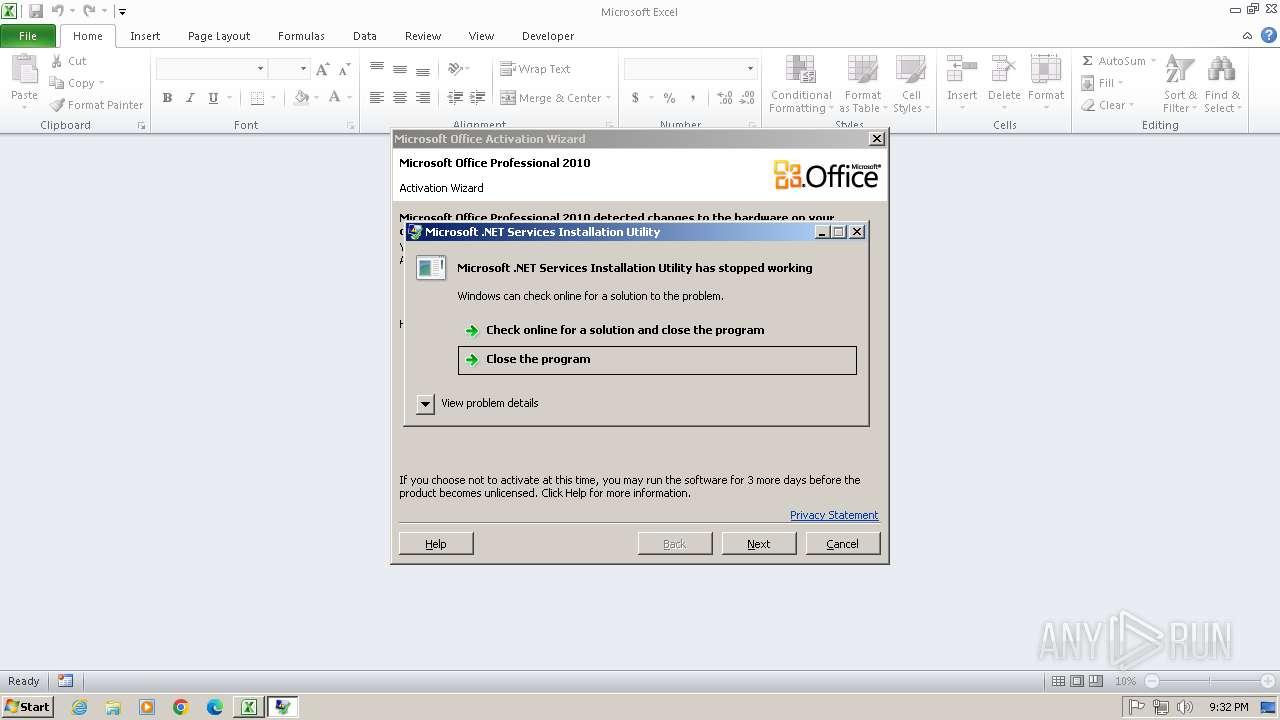Decrease font size with Shrink Font icon
The width and height of the screenshot is (1280, 720).
click(x=344, y=69)
